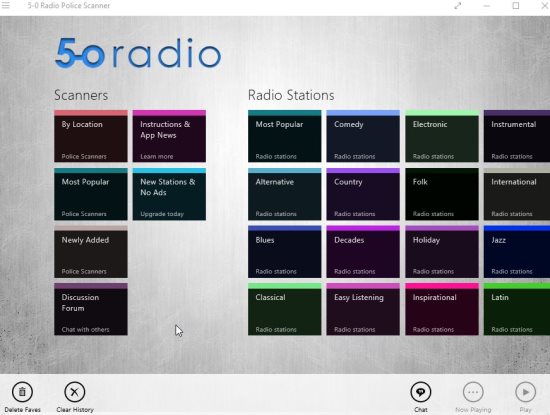Open the Instrumental radio stations tile
Viewport: 550px width, 415px height.
point(517,136)
